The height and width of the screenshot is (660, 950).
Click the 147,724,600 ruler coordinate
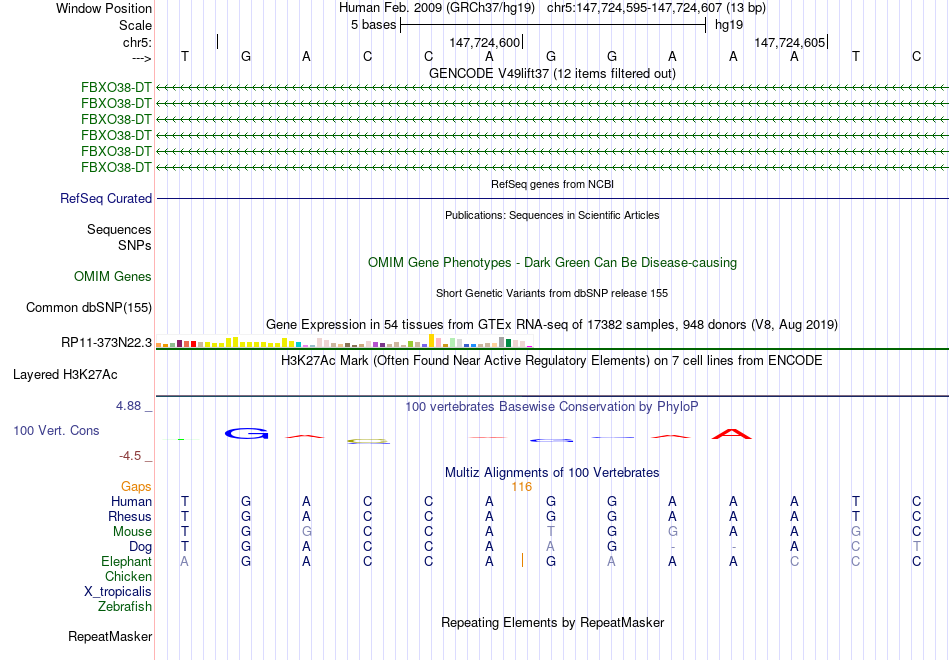485,42
